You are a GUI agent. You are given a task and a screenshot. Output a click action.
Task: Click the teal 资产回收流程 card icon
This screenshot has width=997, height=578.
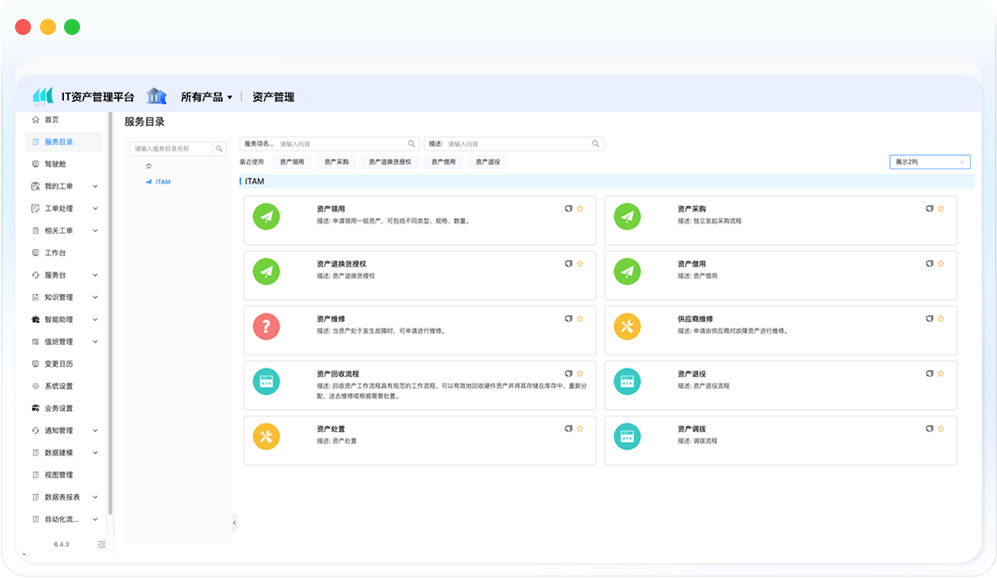point(265,381)
